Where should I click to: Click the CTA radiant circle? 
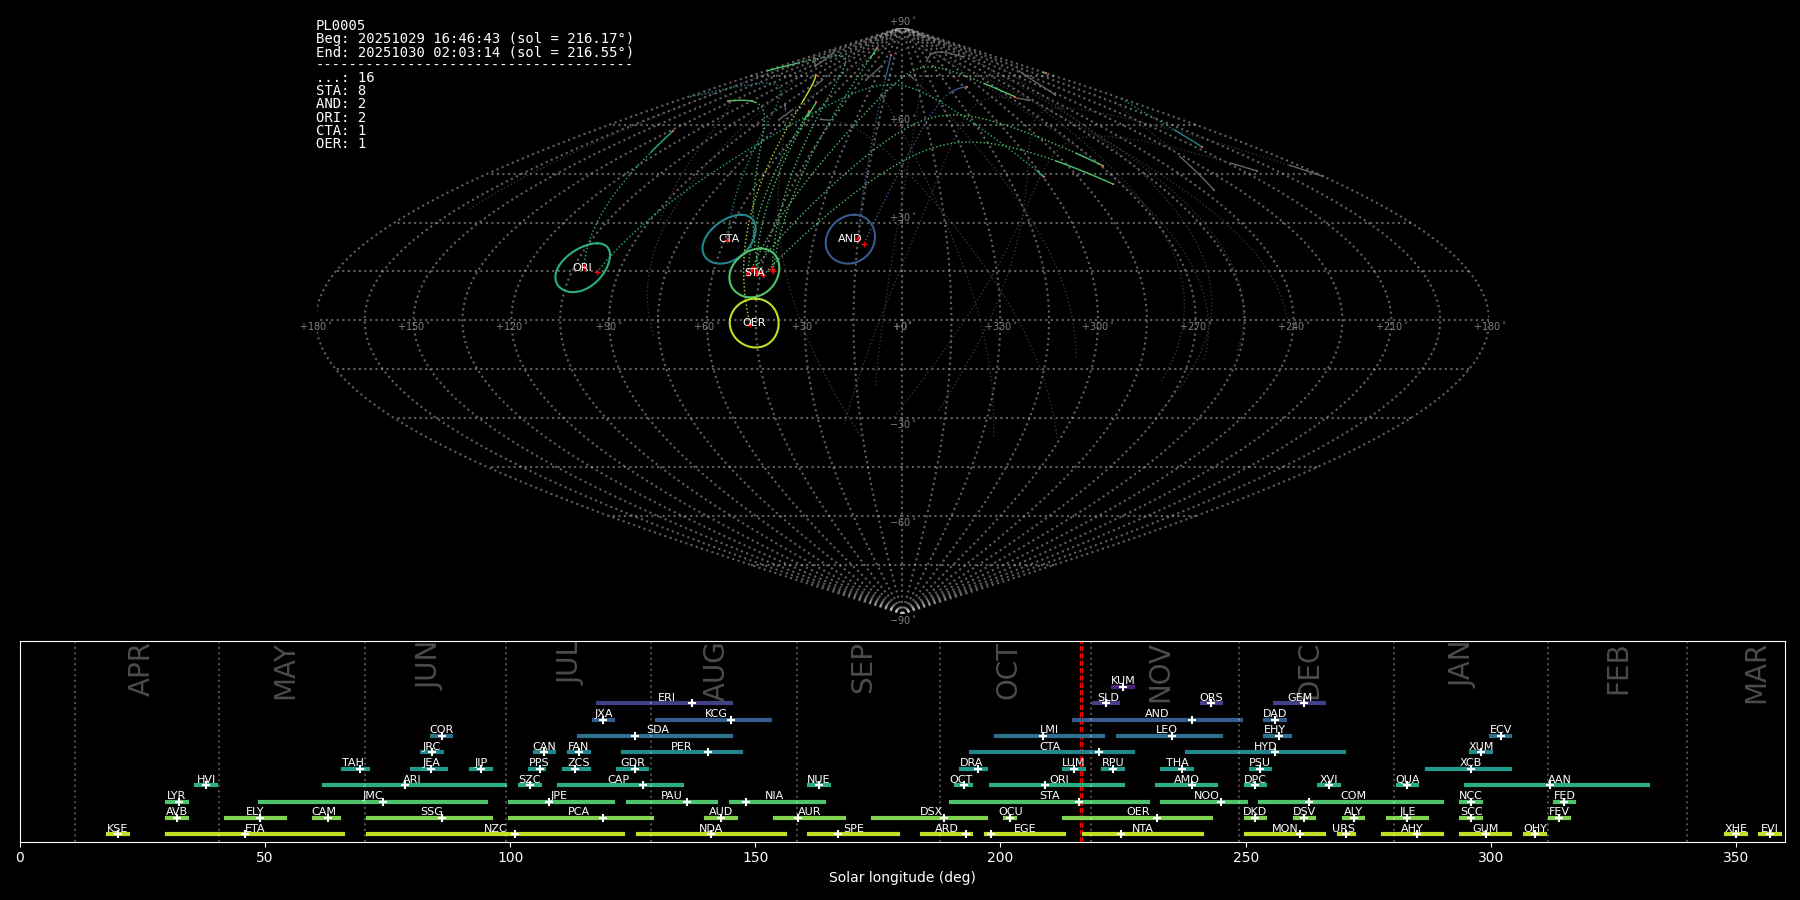coord(729,239)
